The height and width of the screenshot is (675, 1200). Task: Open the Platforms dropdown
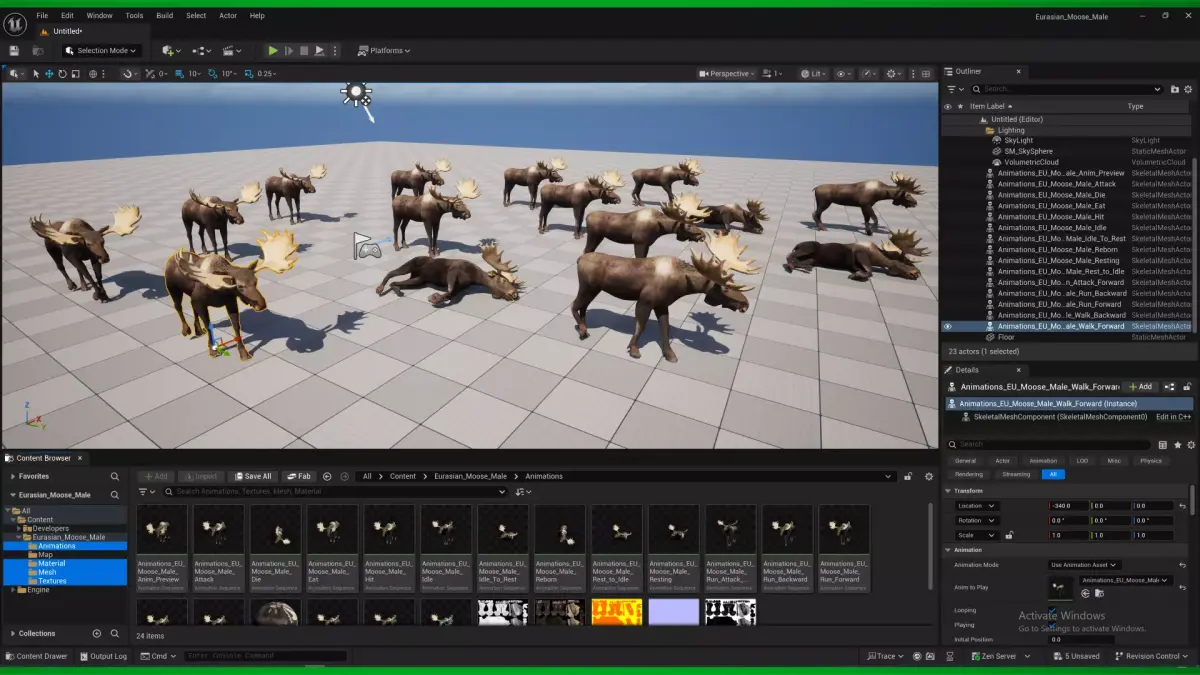coord(384,50)
